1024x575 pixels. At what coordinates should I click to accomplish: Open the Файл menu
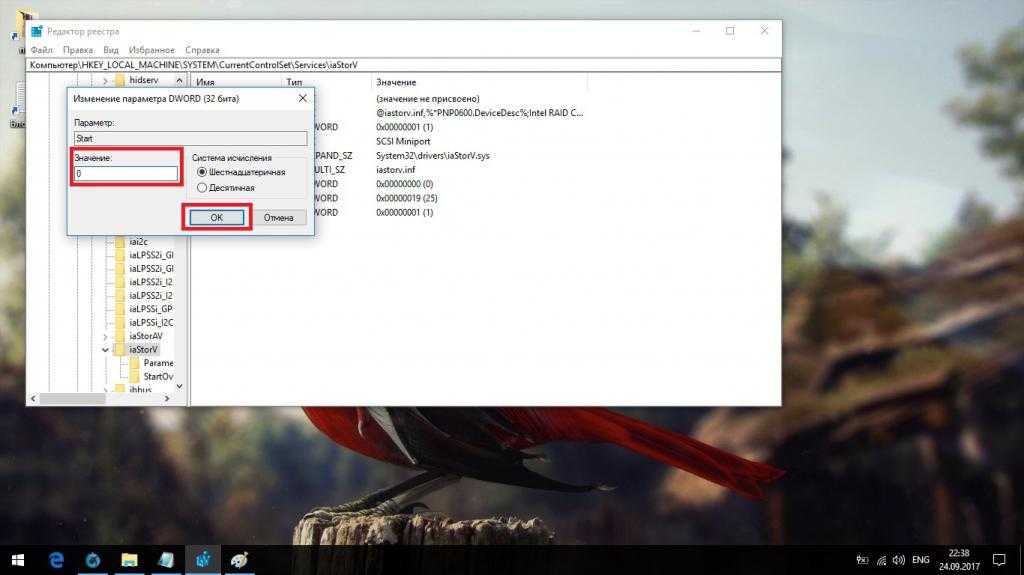(41, 50)
